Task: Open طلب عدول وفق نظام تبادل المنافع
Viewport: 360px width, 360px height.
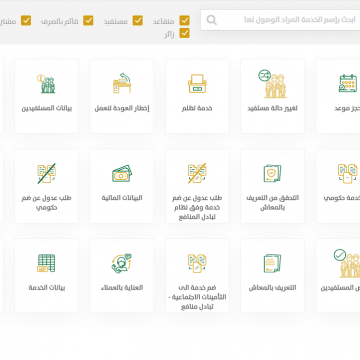Action: click(x=197, y=186)
